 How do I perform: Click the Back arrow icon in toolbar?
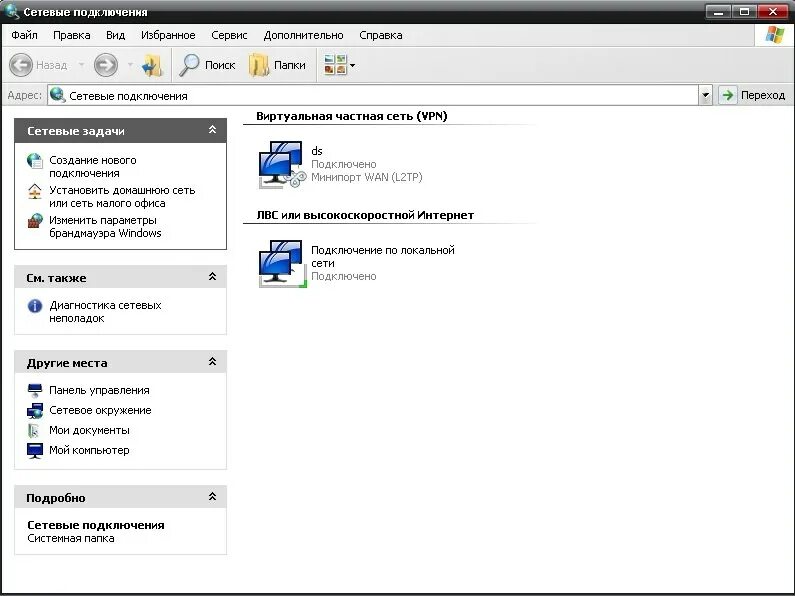[x=21, y=65]
